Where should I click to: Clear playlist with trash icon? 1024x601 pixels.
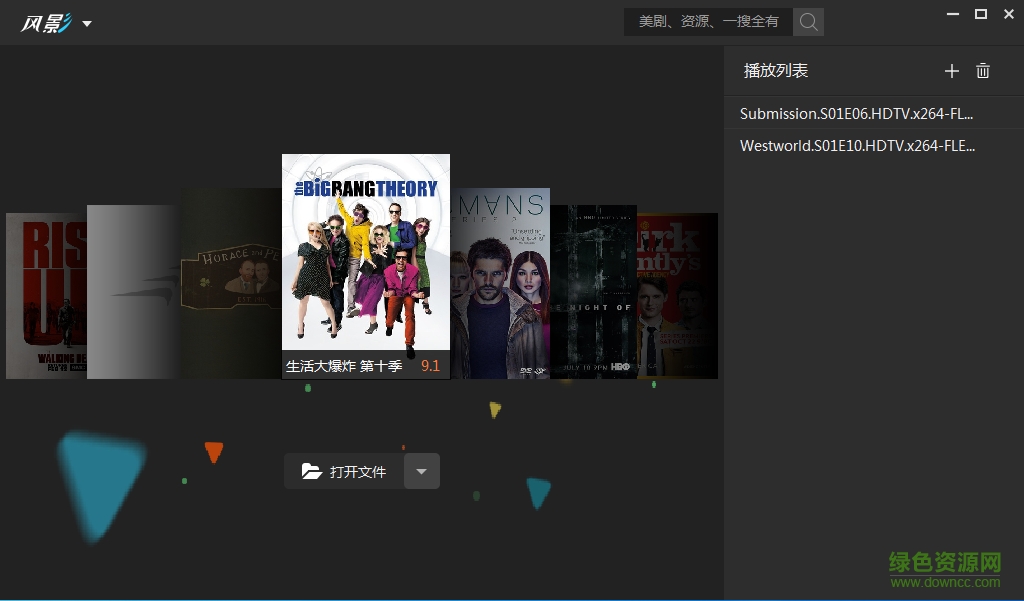coord(983,71)
